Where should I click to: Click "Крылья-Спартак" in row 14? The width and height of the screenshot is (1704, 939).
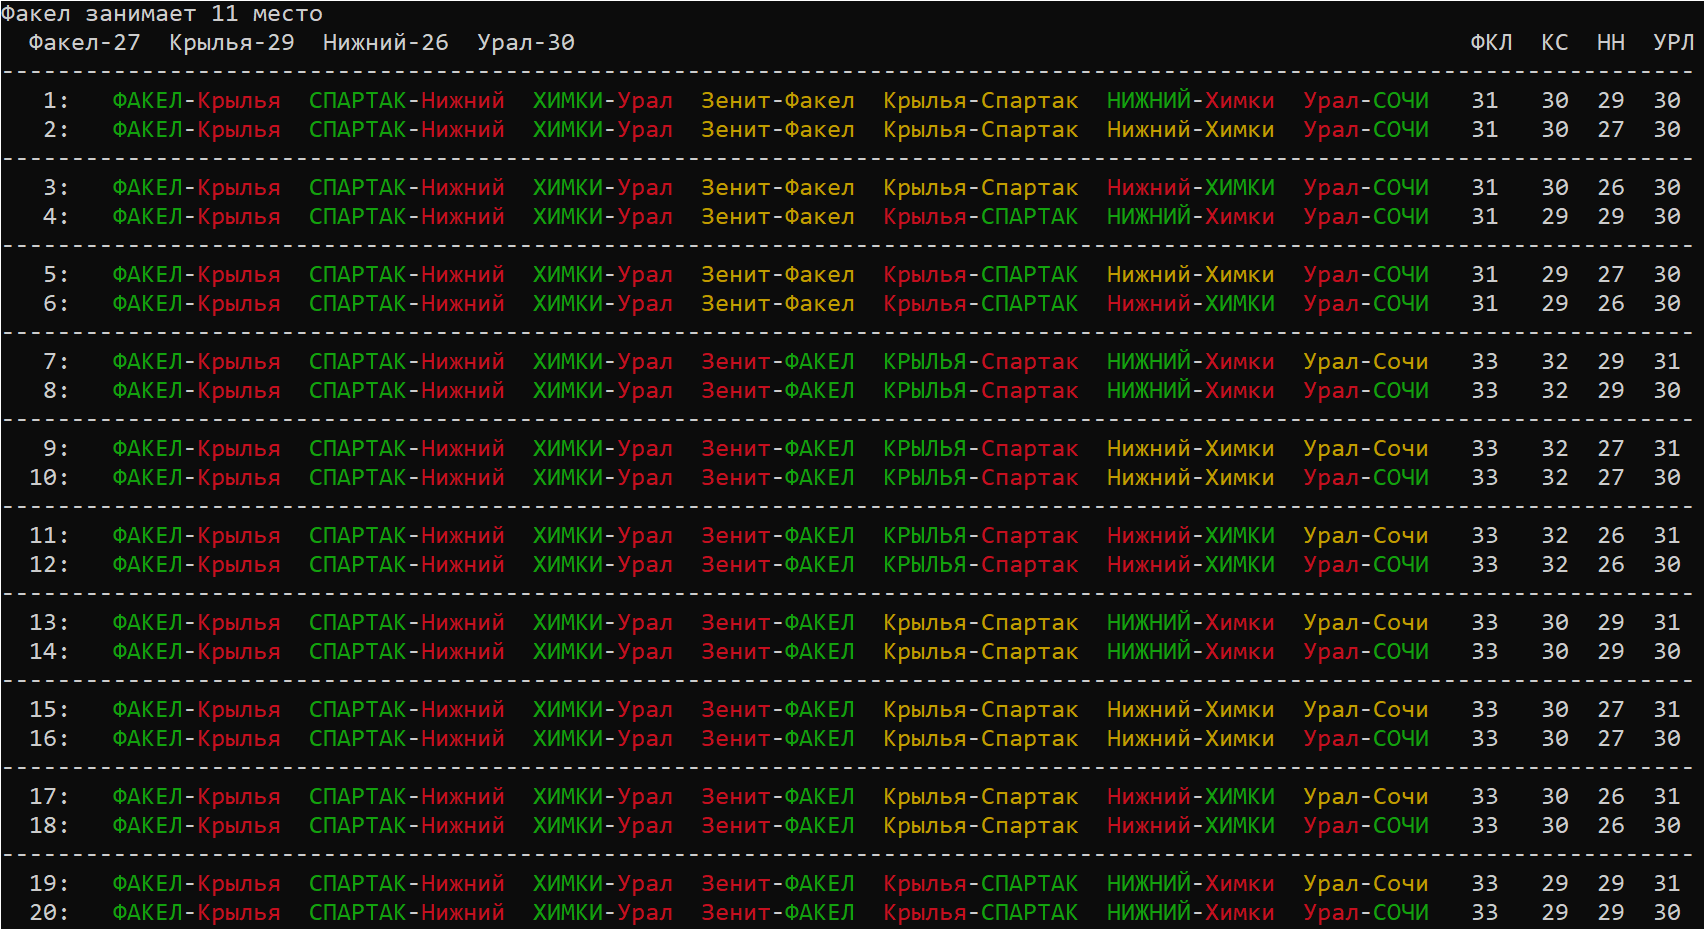tap(981, 652)
